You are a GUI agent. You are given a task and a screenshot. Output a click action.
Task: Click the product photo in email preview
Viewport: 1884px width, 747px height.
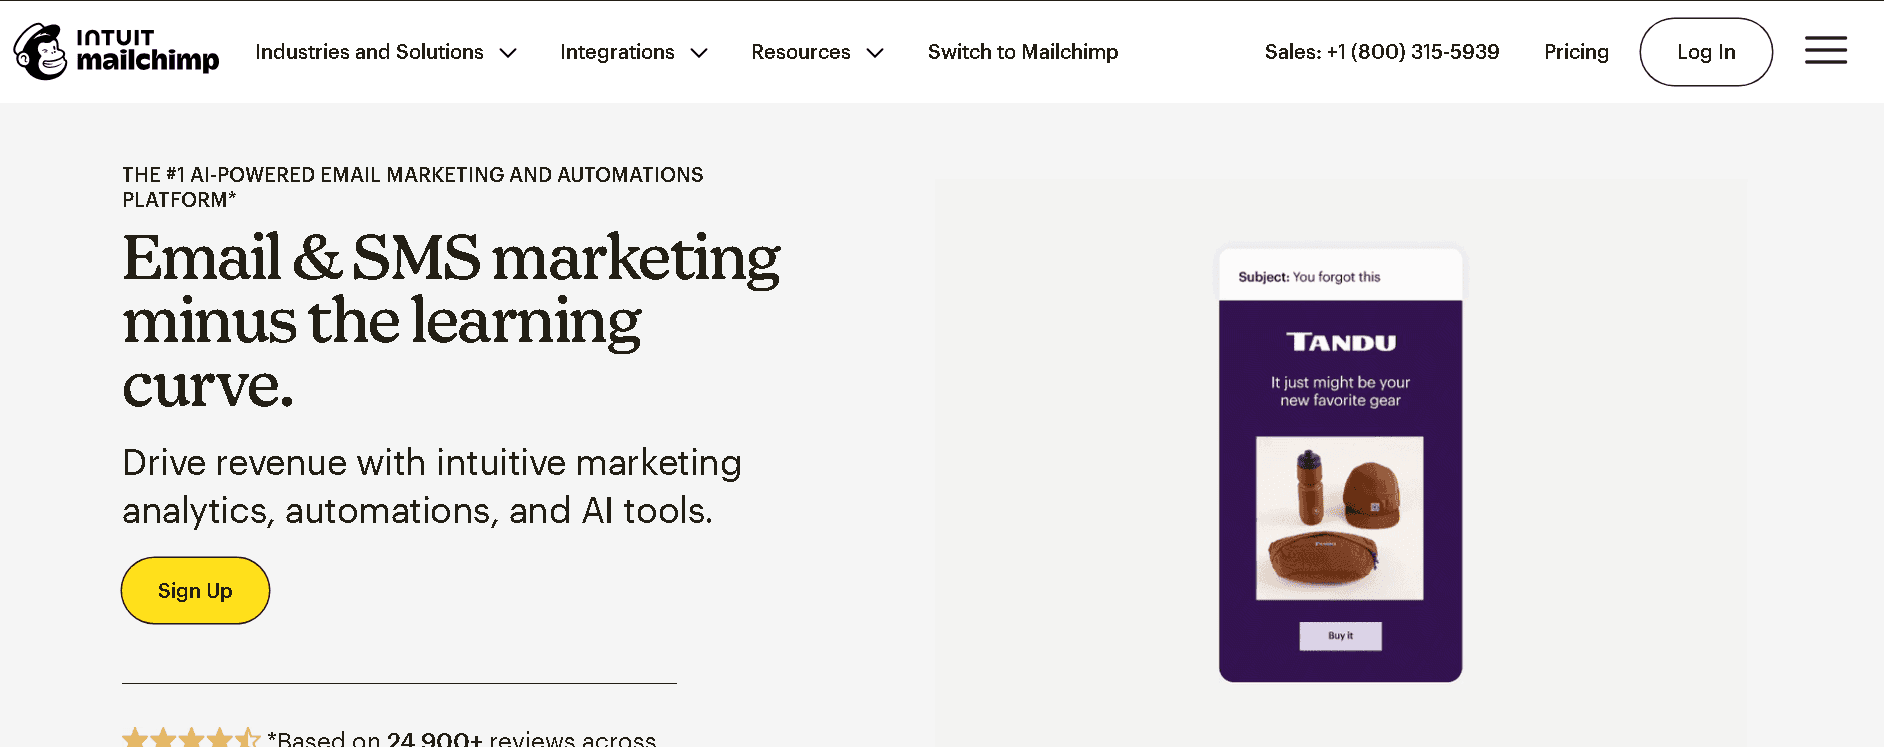click(1339, 518)
